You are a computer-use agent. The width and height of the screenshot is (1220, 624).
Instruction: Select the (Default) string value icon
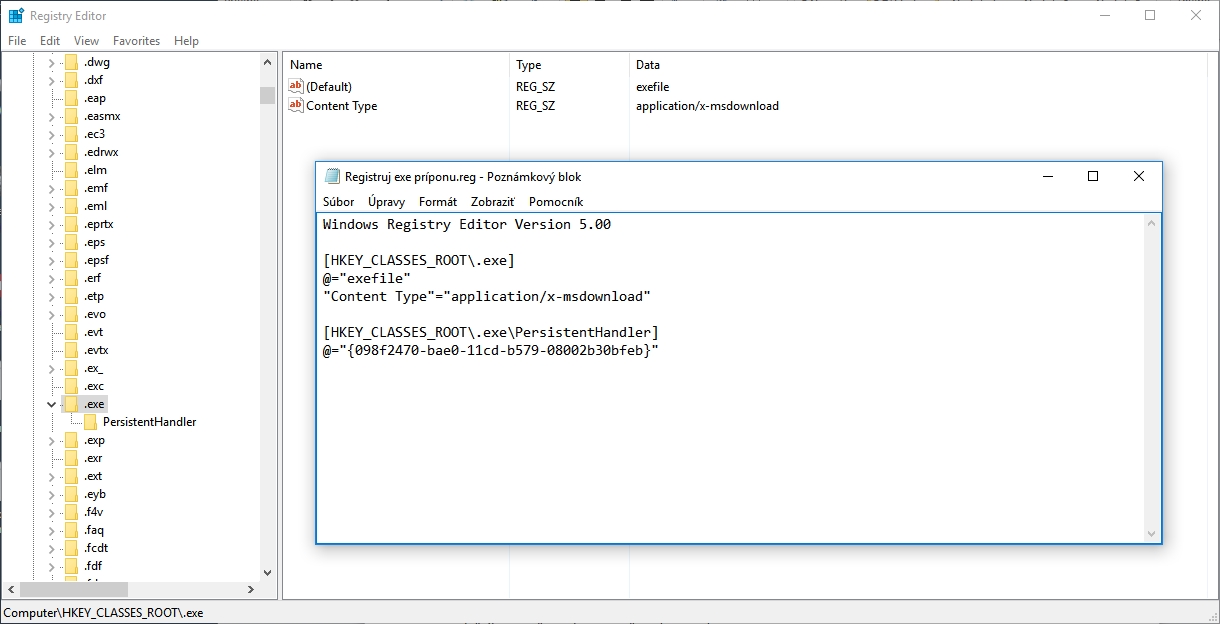[x=295, y=87]
